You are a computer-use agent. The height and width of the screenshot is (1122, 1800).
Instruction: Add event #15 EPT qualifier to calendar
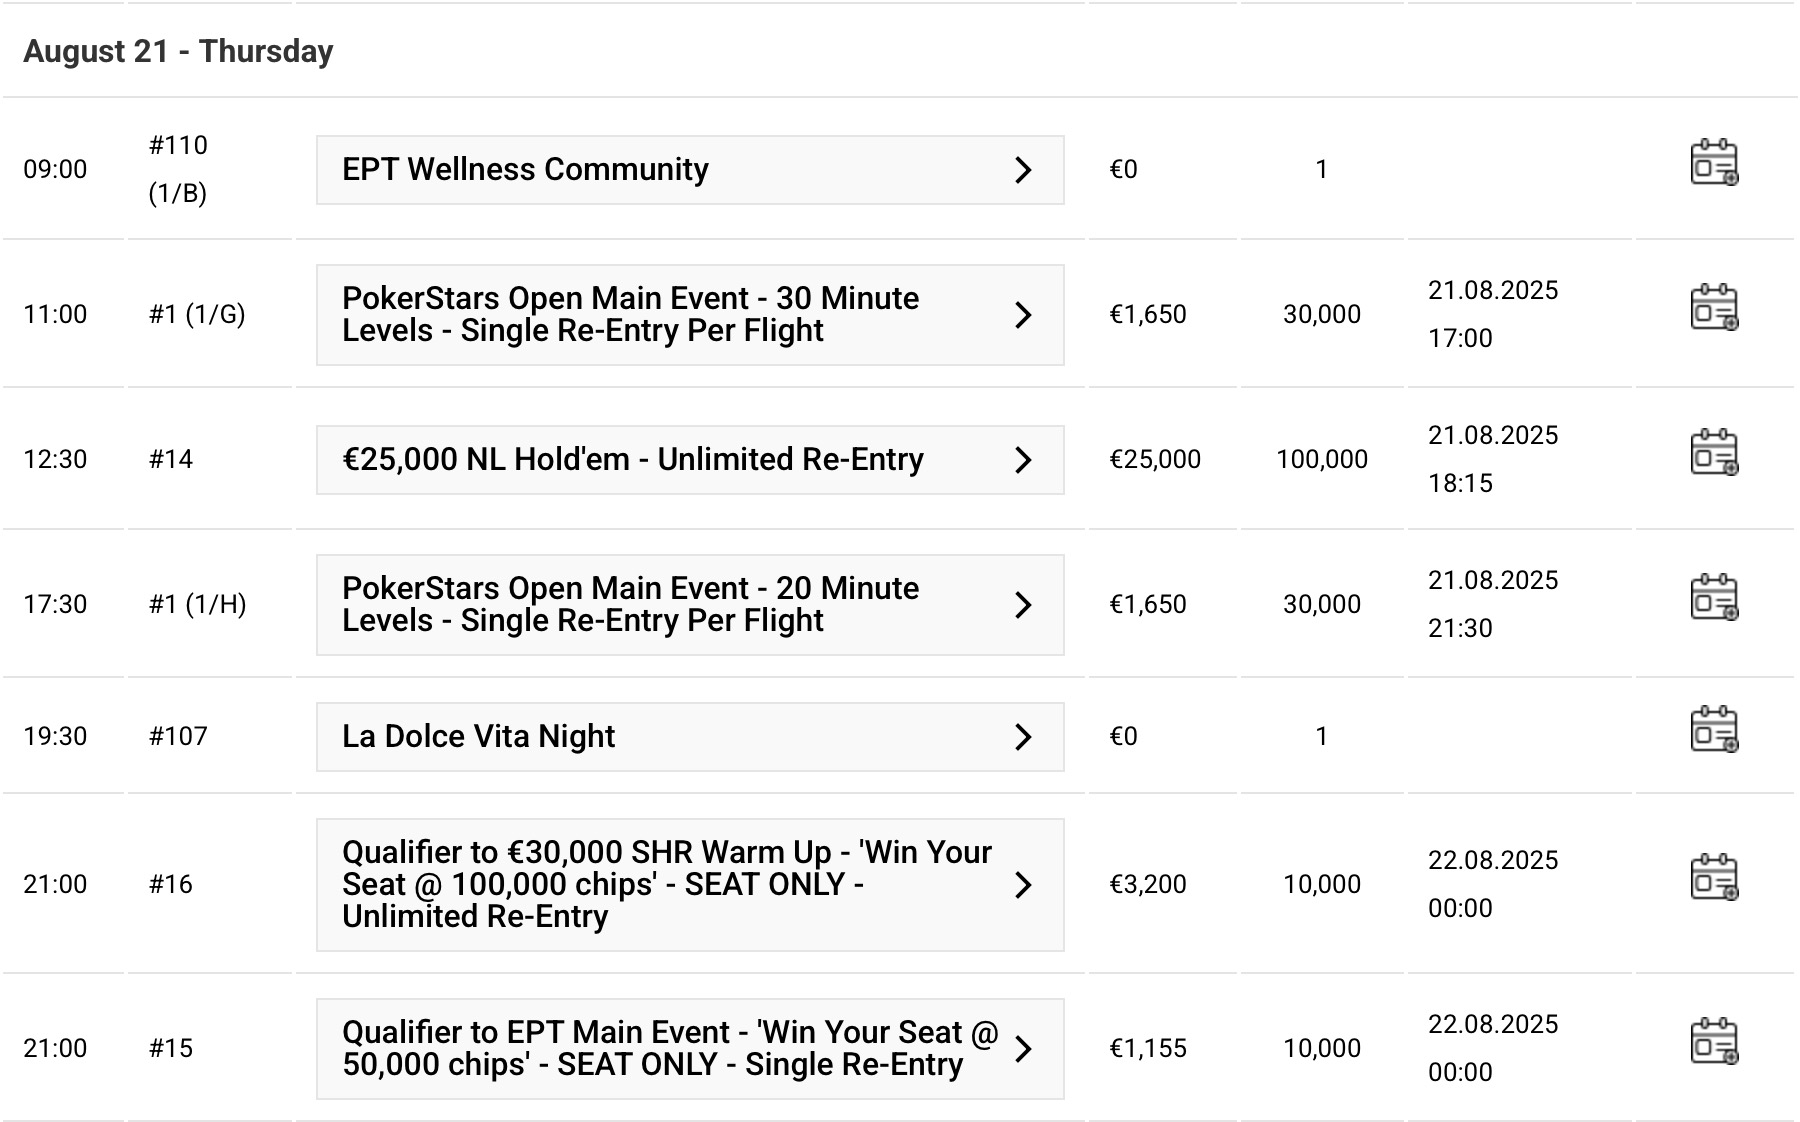pos(1714,1042)
